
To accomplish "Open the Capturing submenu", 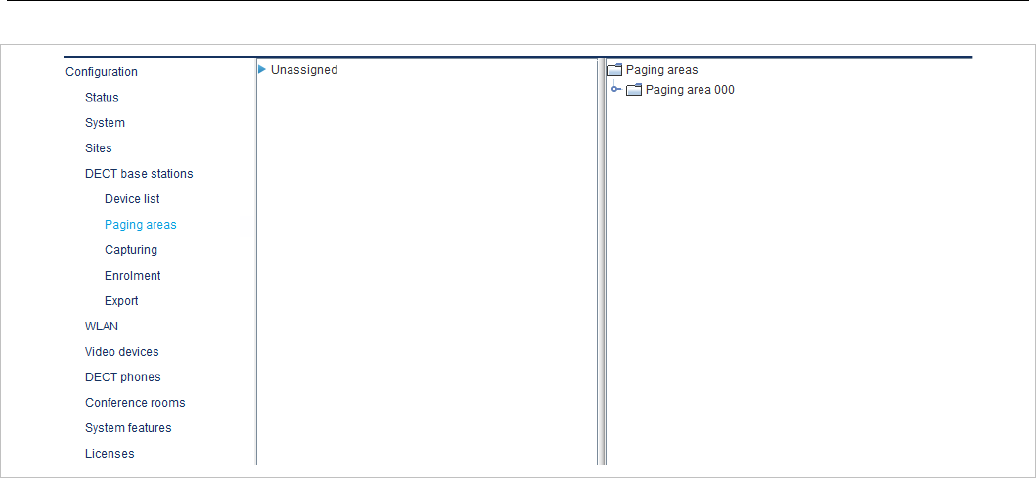I will [131, 250].
